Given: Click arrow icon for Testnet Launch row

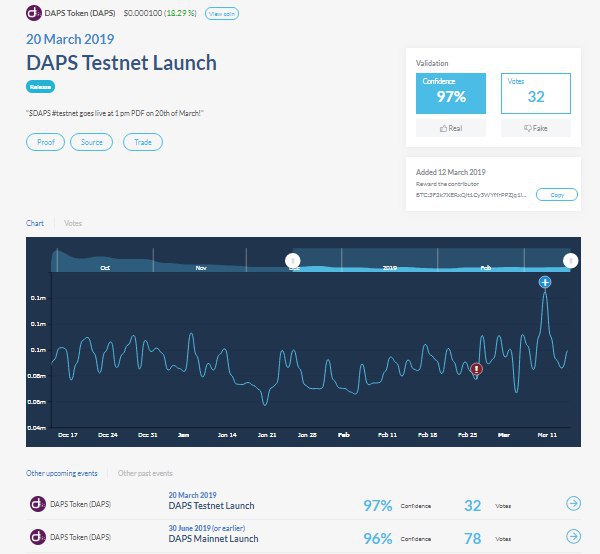Looking at the screenshot, I should pyautogui.click(x=573, y=503).
